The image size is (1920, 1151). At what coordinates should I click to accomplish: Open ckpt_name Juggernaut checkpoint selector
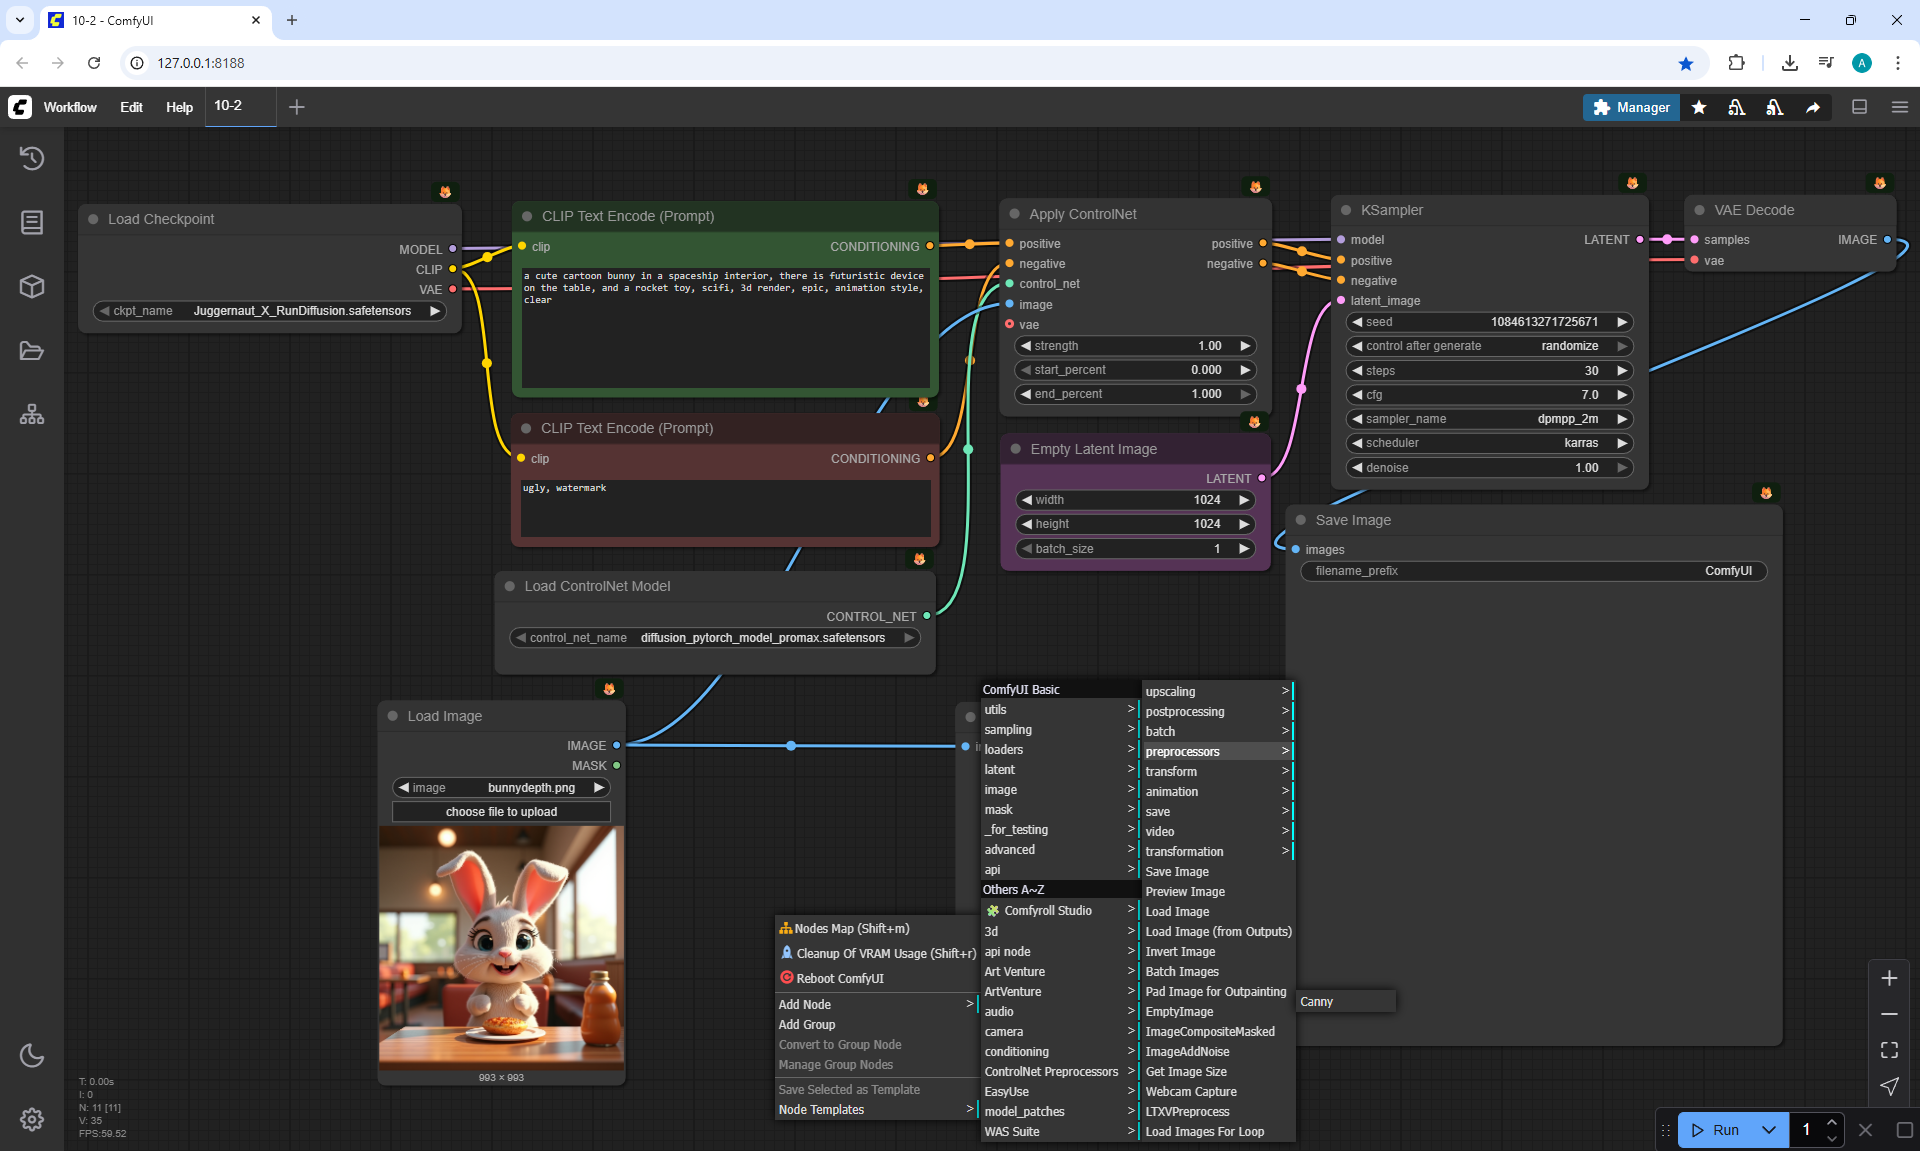click(268, 311)
